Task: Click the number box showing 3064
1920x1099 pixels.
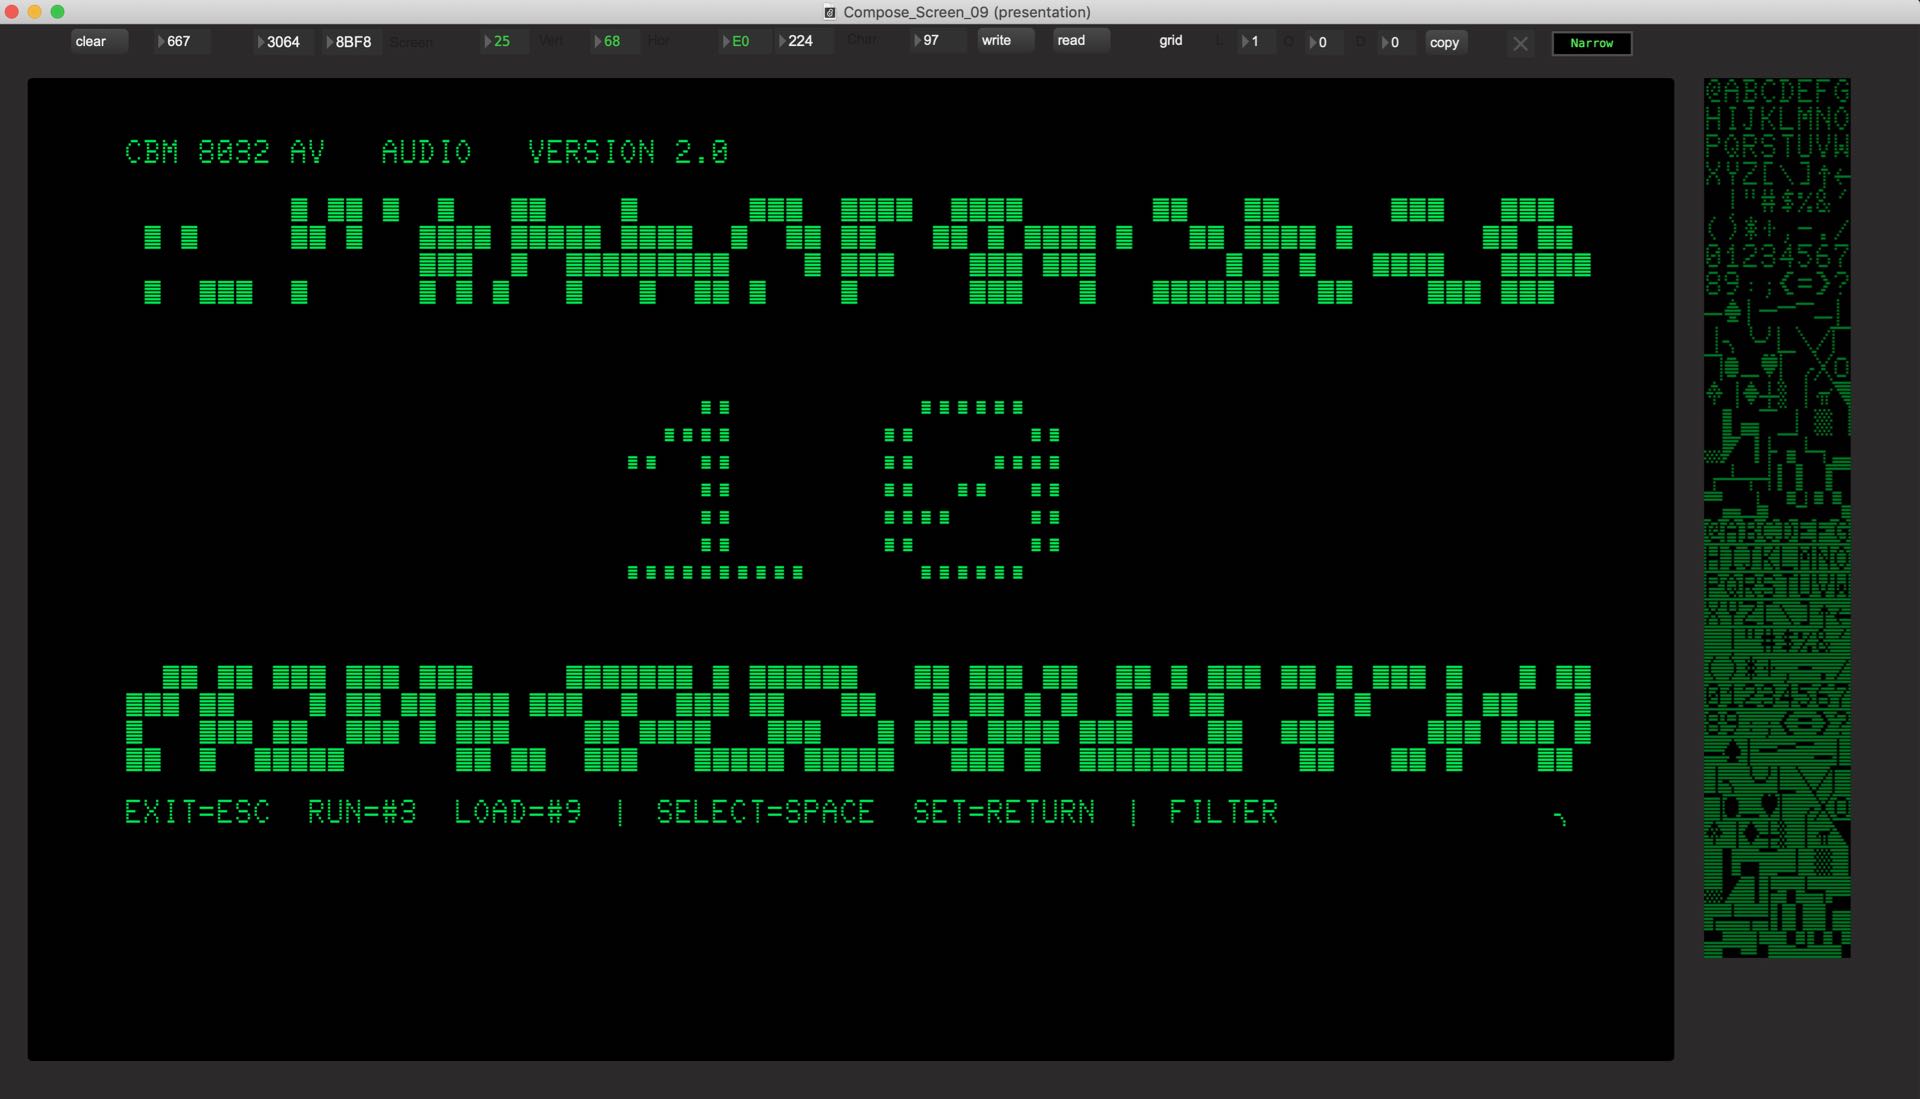Action: (283, 42)
